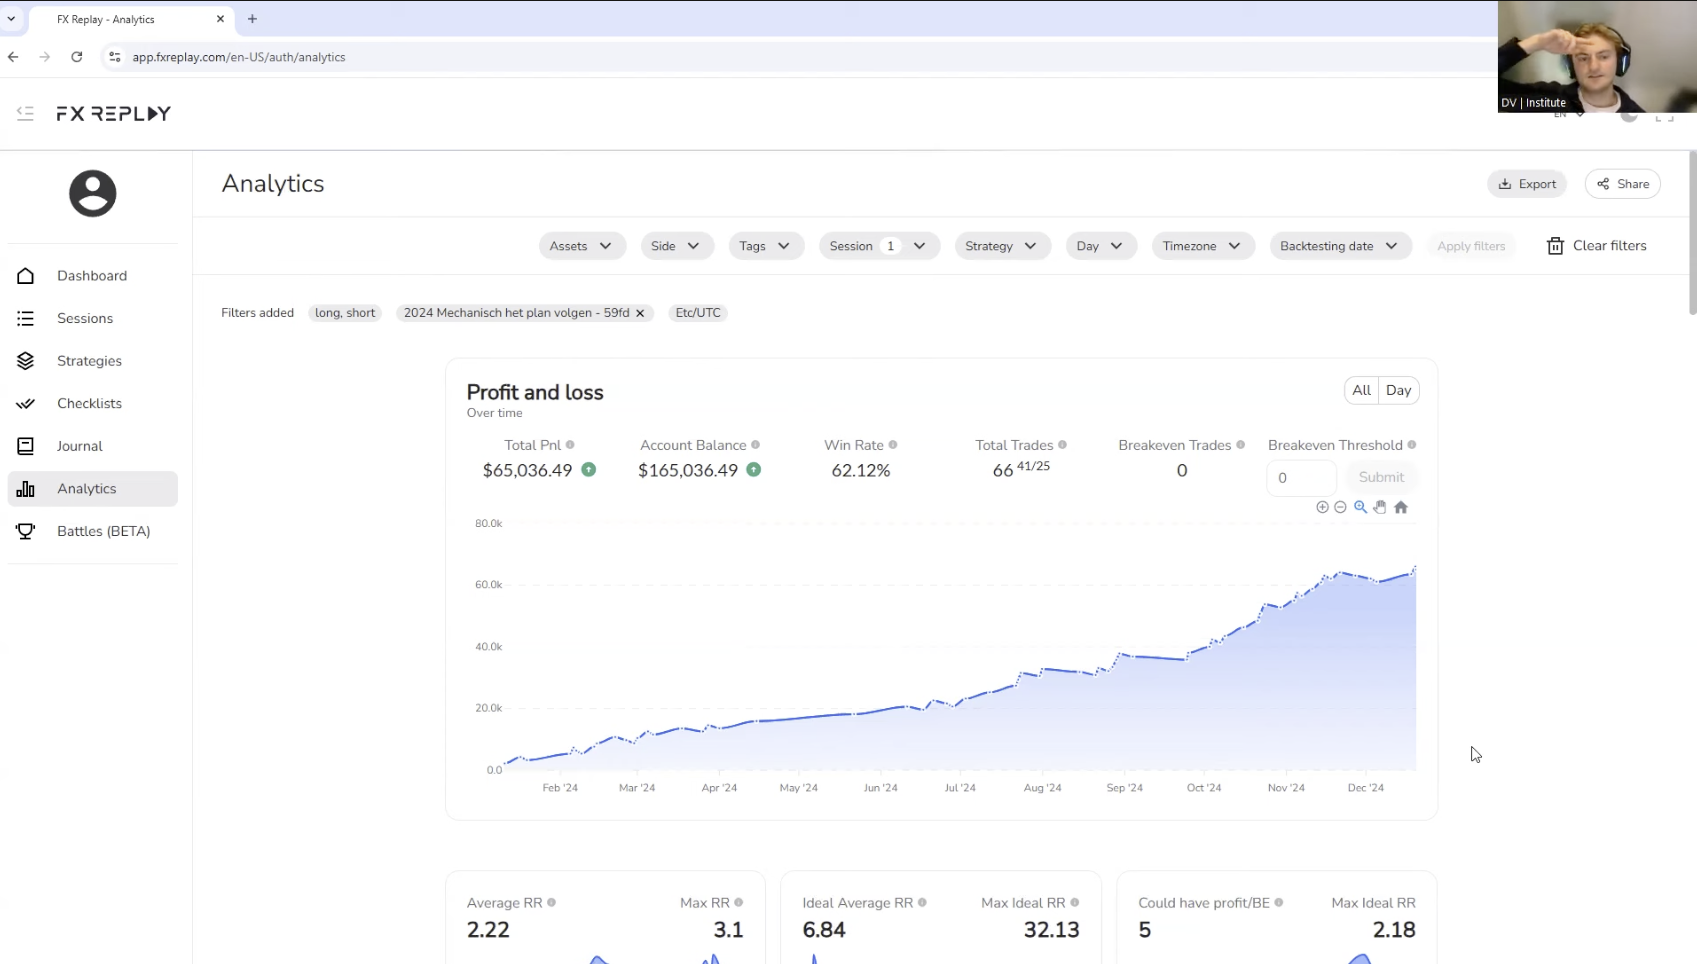Reset chart view with home icon

tap(1401, 507)
